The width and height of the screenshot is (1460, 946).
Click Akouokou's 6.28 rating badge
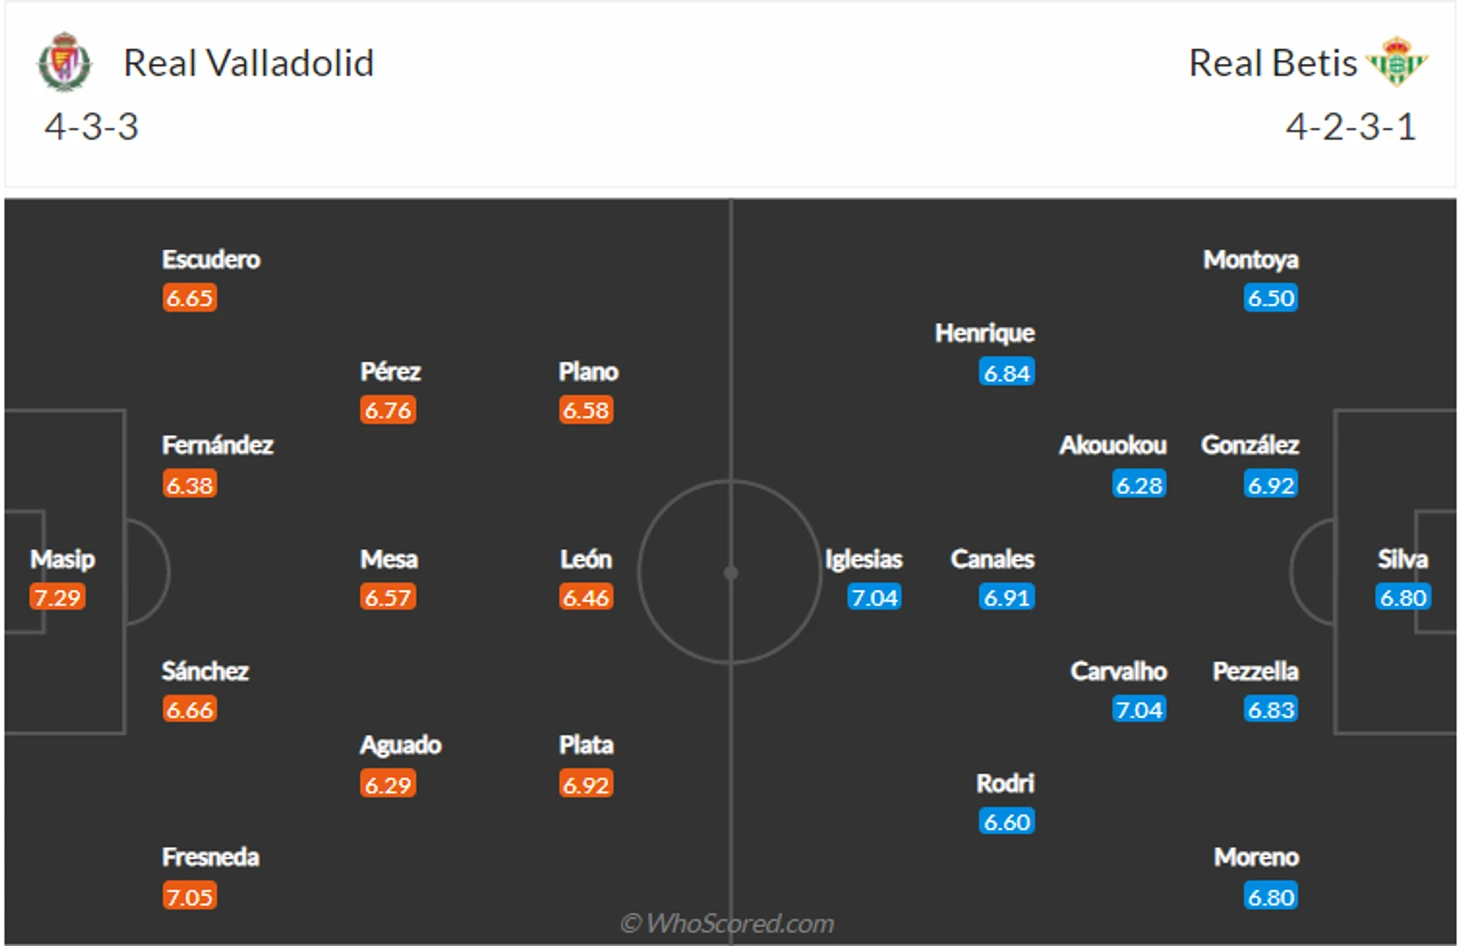tap(1139, 485)
